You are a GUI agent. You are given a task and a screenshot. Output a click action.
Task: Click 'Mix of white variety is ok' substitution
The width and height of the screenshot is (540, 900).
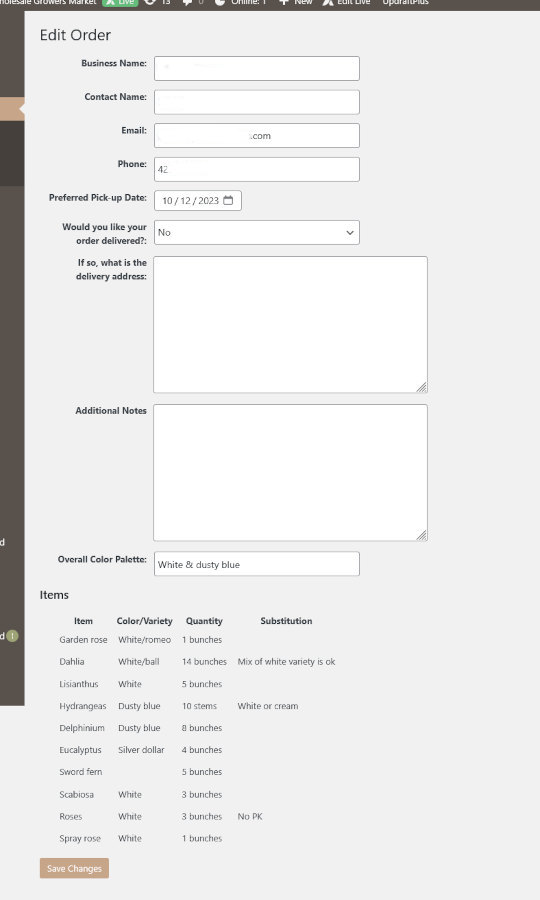(x=286, y=661)
